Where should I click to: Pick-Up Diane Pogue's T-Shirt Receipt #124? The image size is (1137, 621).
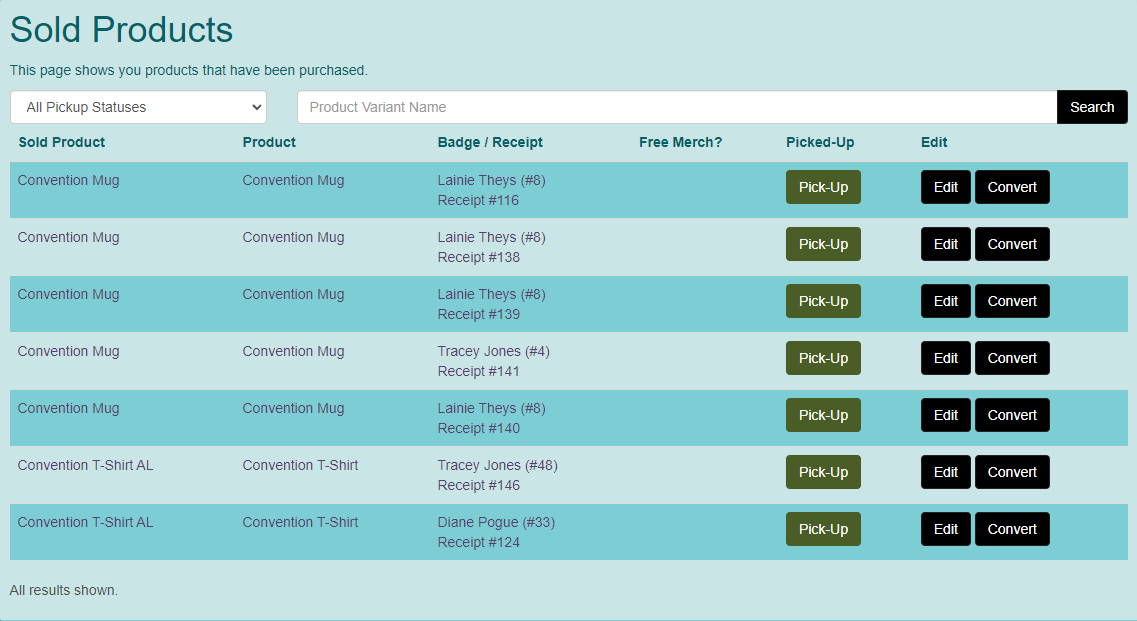tap(823, 529)
